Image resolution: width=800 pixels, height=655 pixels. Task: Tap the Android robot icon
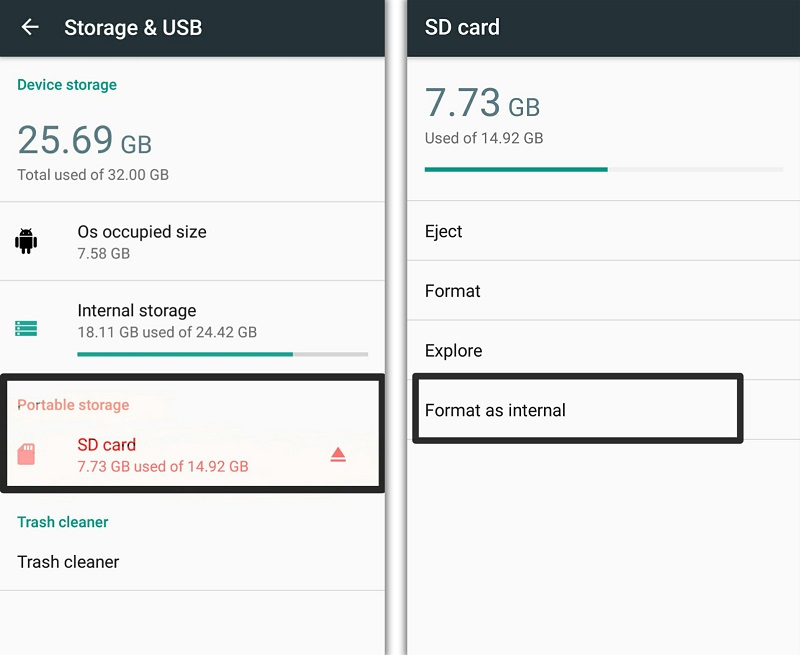(26, 241)
